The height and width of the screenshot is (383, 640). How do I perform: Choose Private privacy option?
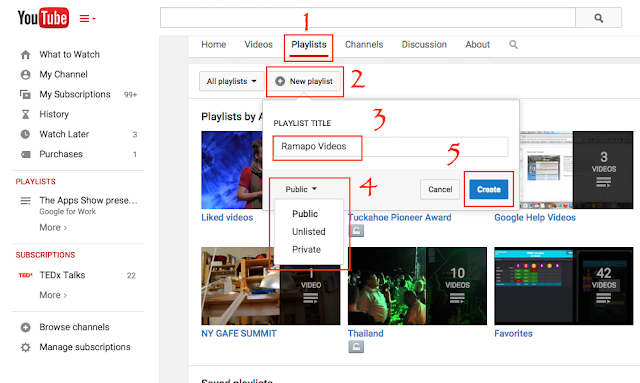tap(307, 249)
